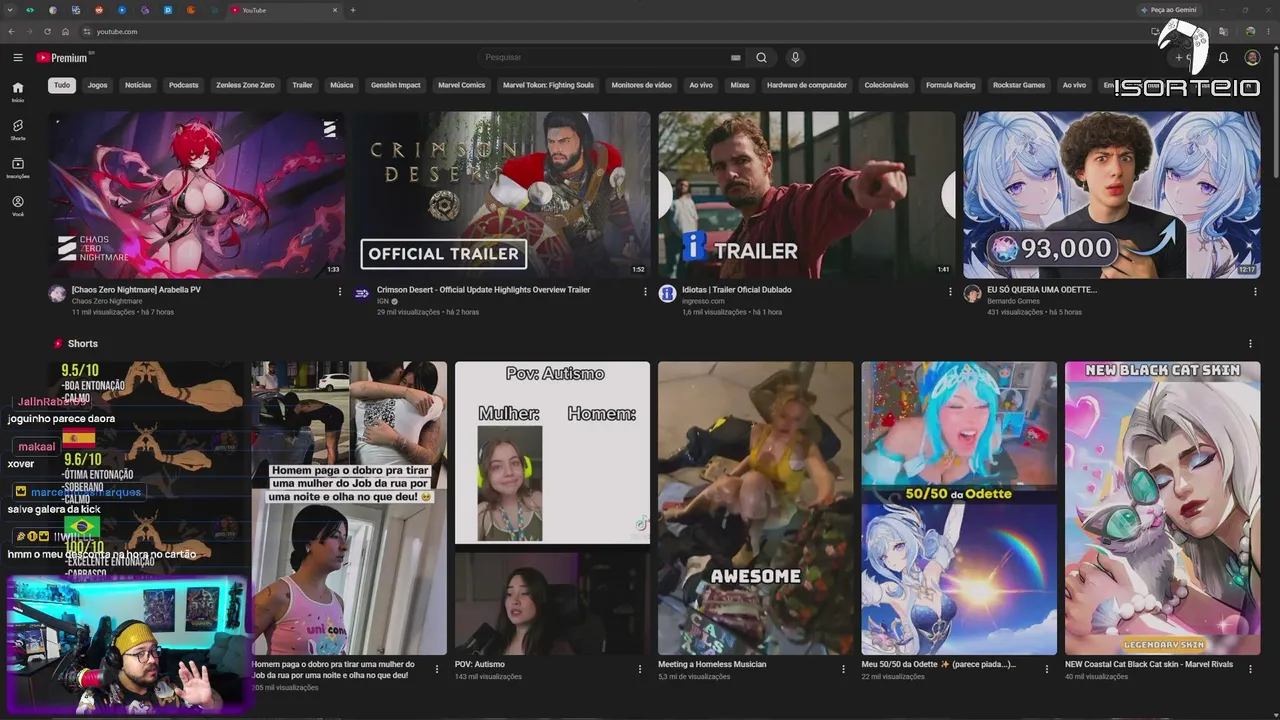Filter by Monitores de vídeo chip
The width and height of the screenshot is (1280, 720).
[642, 85]
